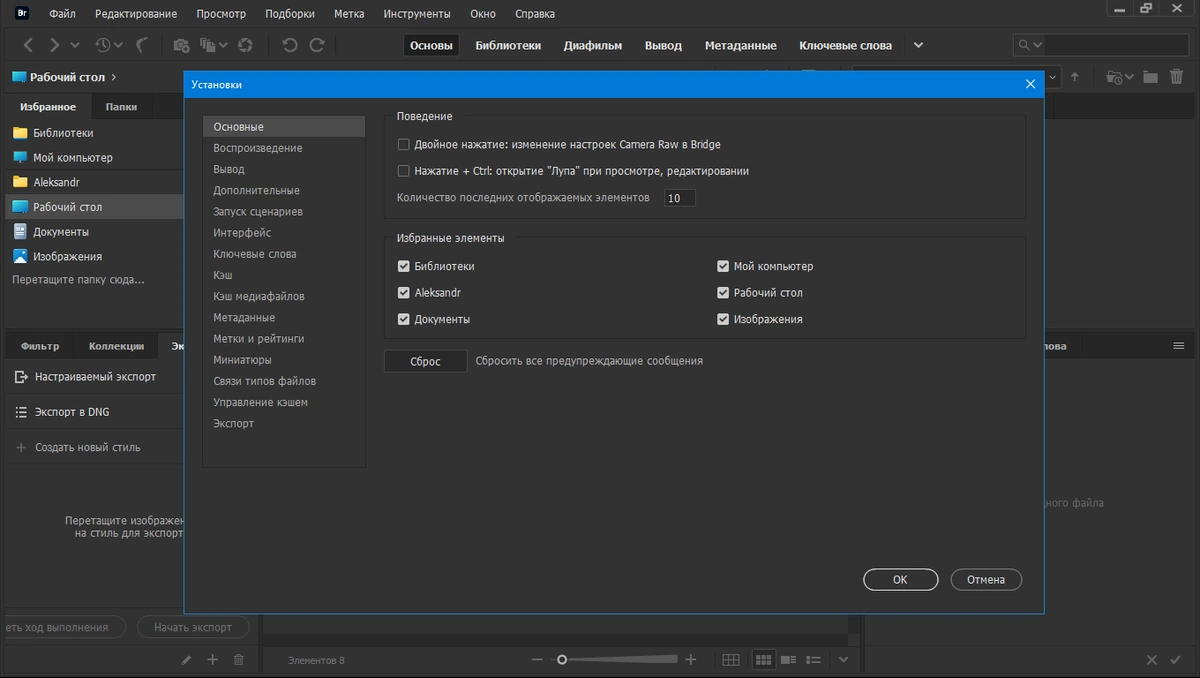Click the boomerang return icon
This screenshot has height=678, width=1200.
pyautogui.click(x=142, y=45)
